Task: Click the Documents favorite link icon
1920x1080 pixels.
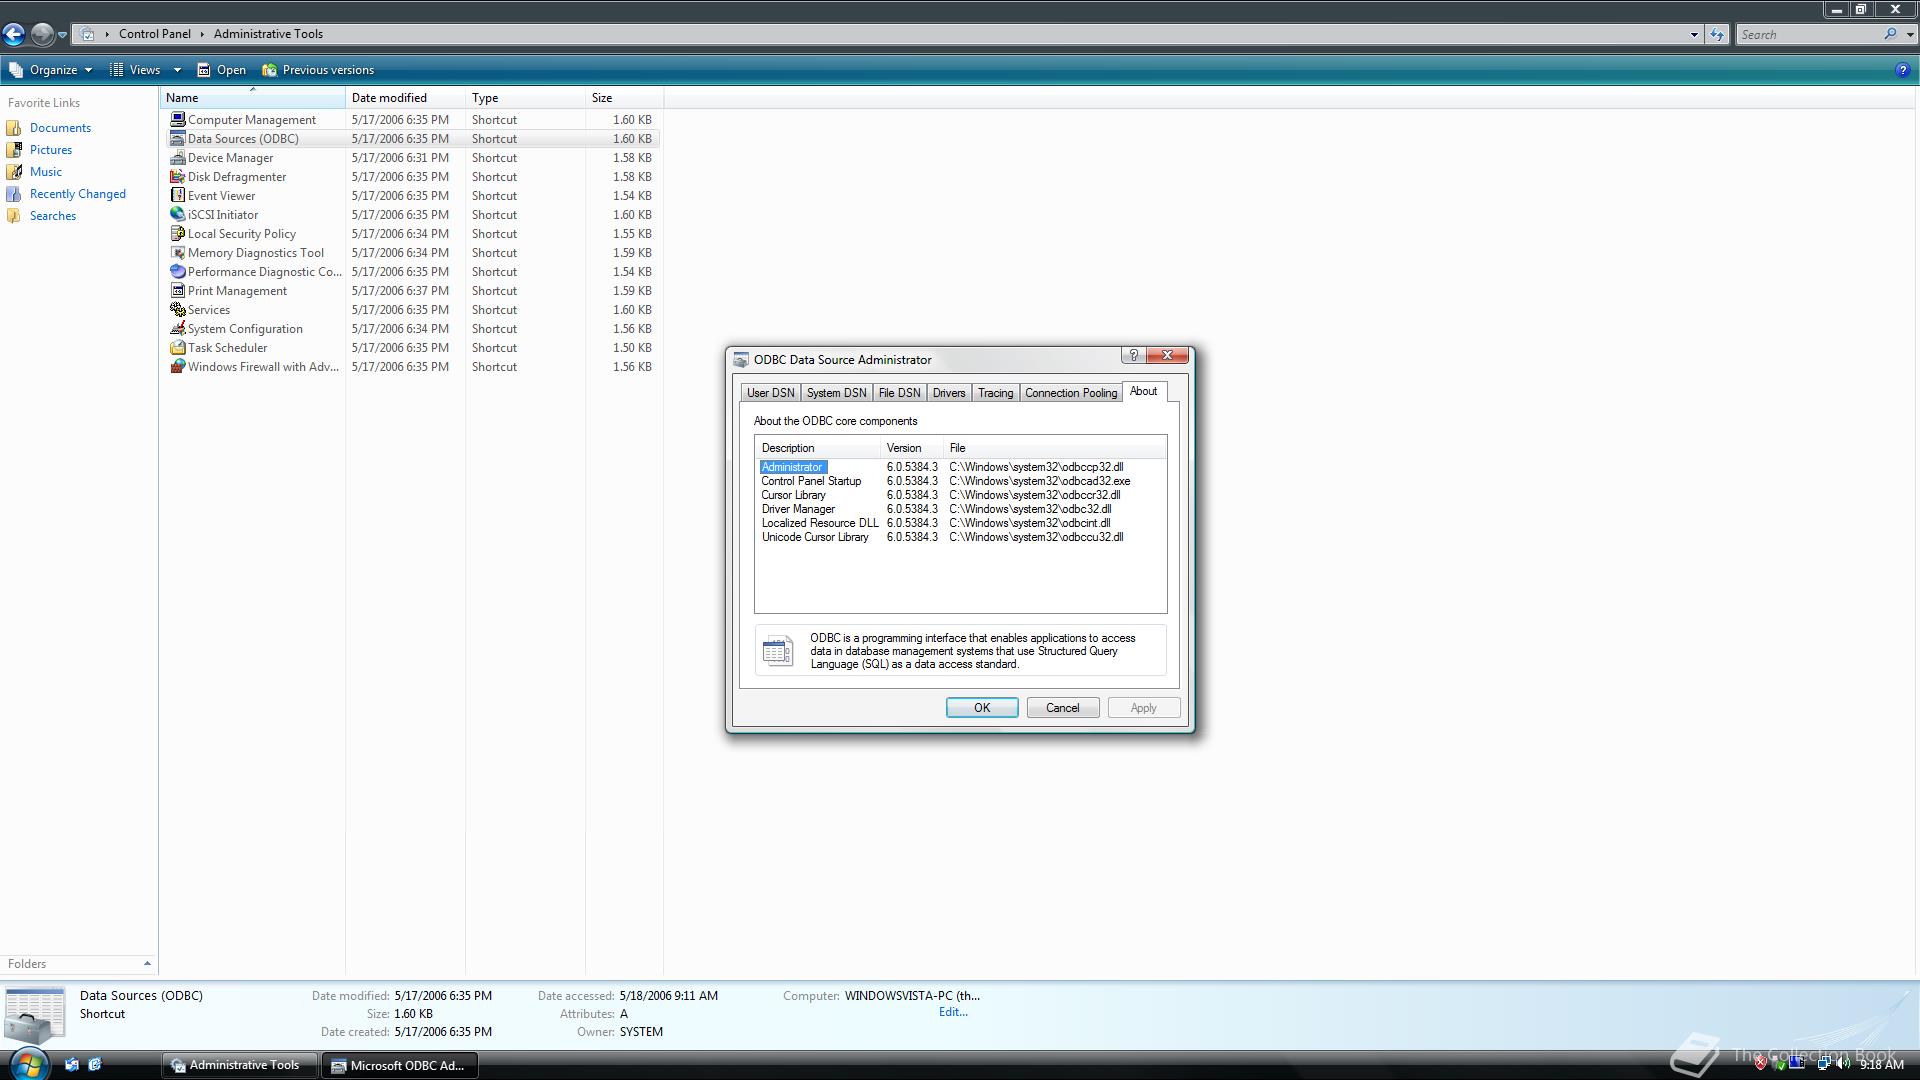Action: point(14,128)
